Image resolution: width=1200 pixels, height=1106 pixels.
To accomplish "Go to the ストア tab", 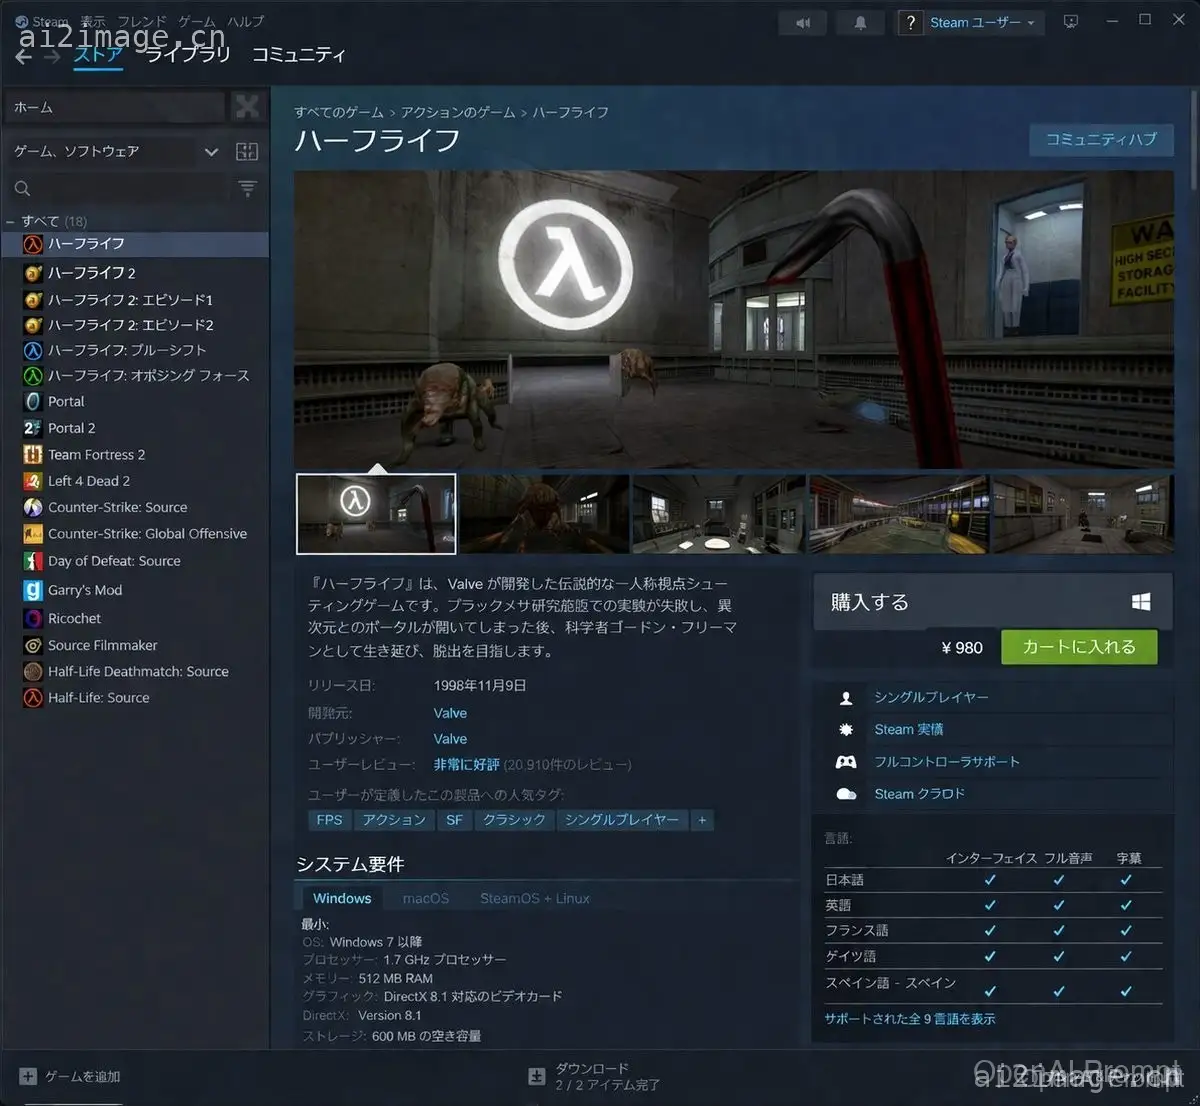I will 97,54.
